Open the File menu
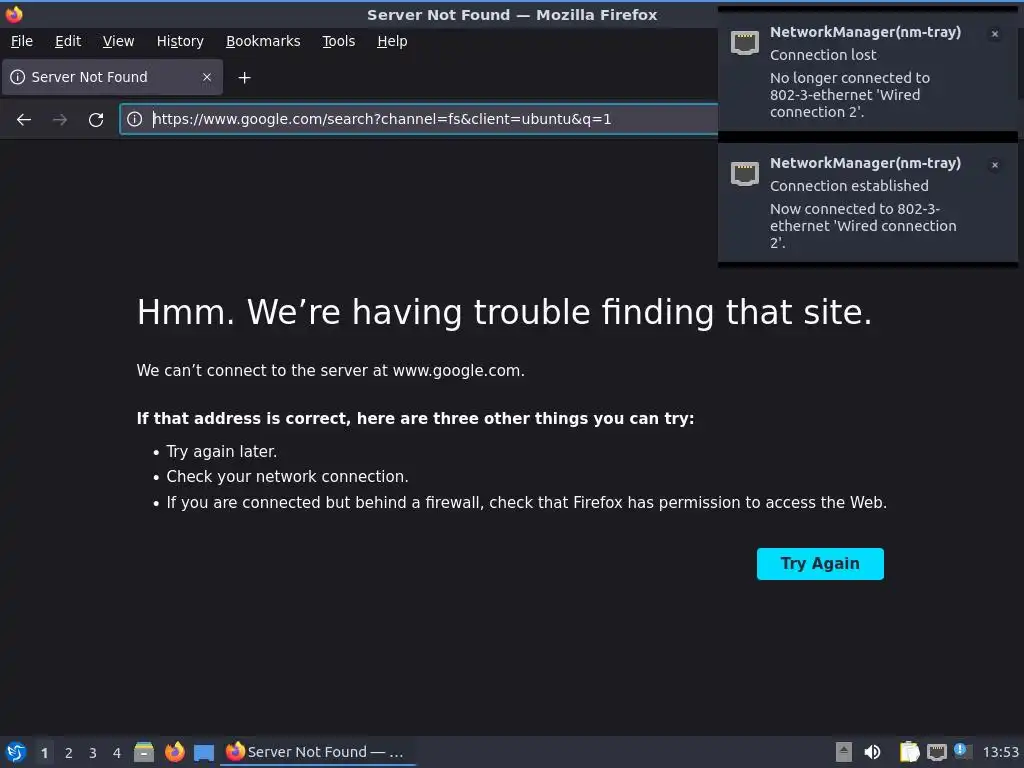Image resolution: width=1024 pixels, height=768 pixels. coord(22,41)
